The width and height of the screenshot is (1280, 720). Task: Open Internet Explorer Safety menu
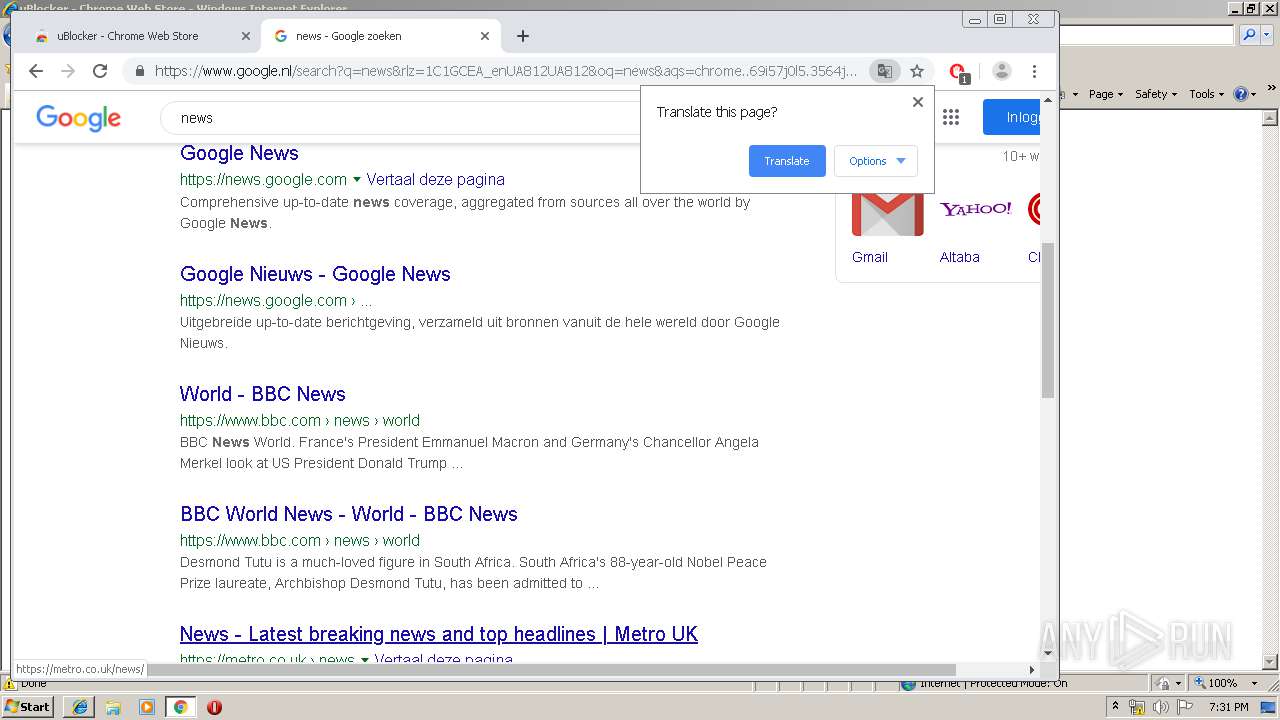pyautogui.click(x=1155, y=94)
